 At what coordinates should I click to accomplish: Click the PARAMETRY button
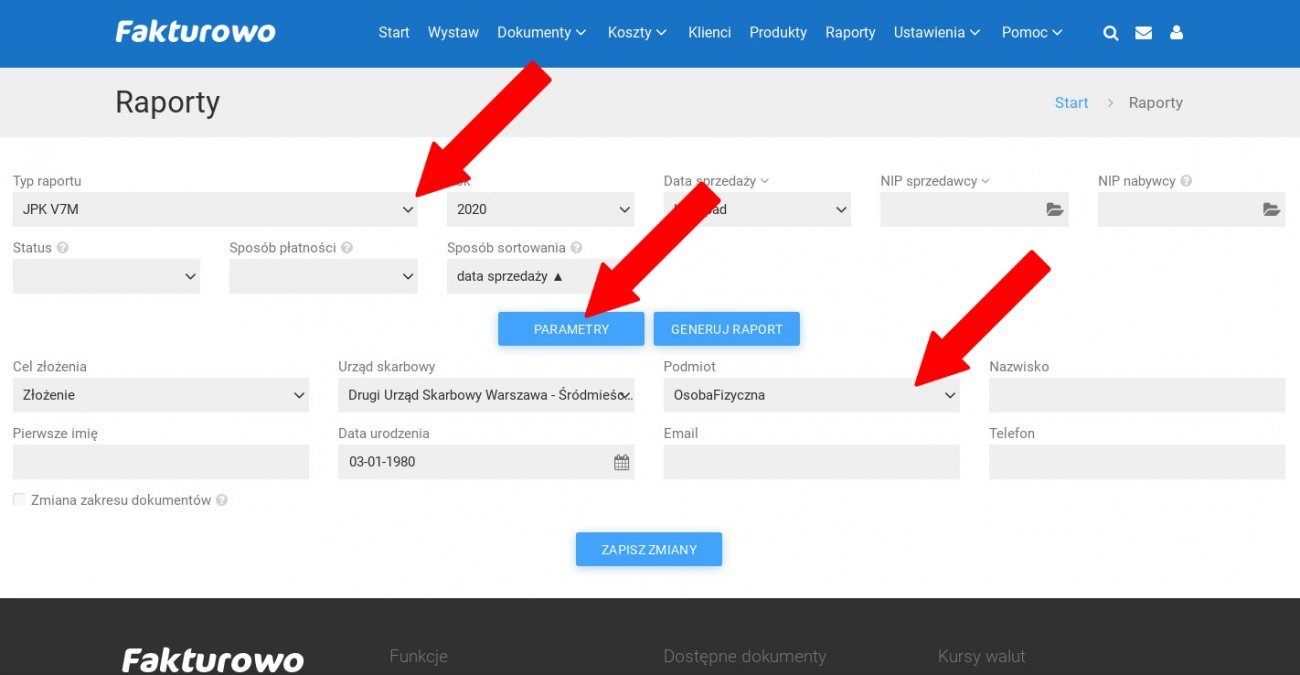(571, 329)
